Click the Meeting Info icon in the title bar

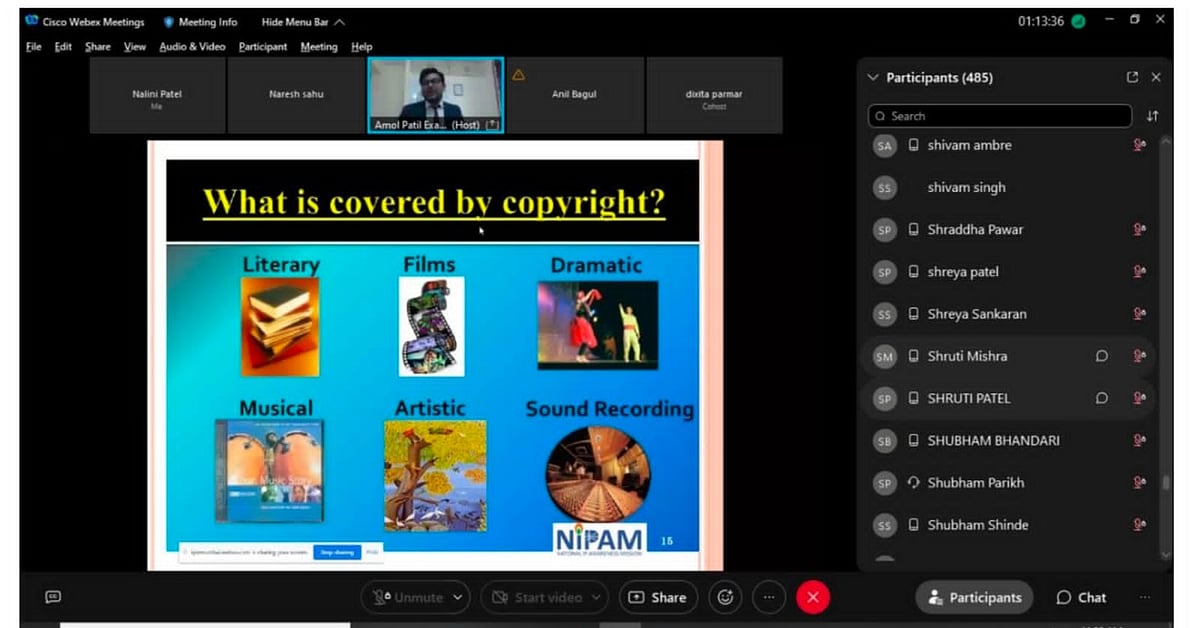click(169, 22)
